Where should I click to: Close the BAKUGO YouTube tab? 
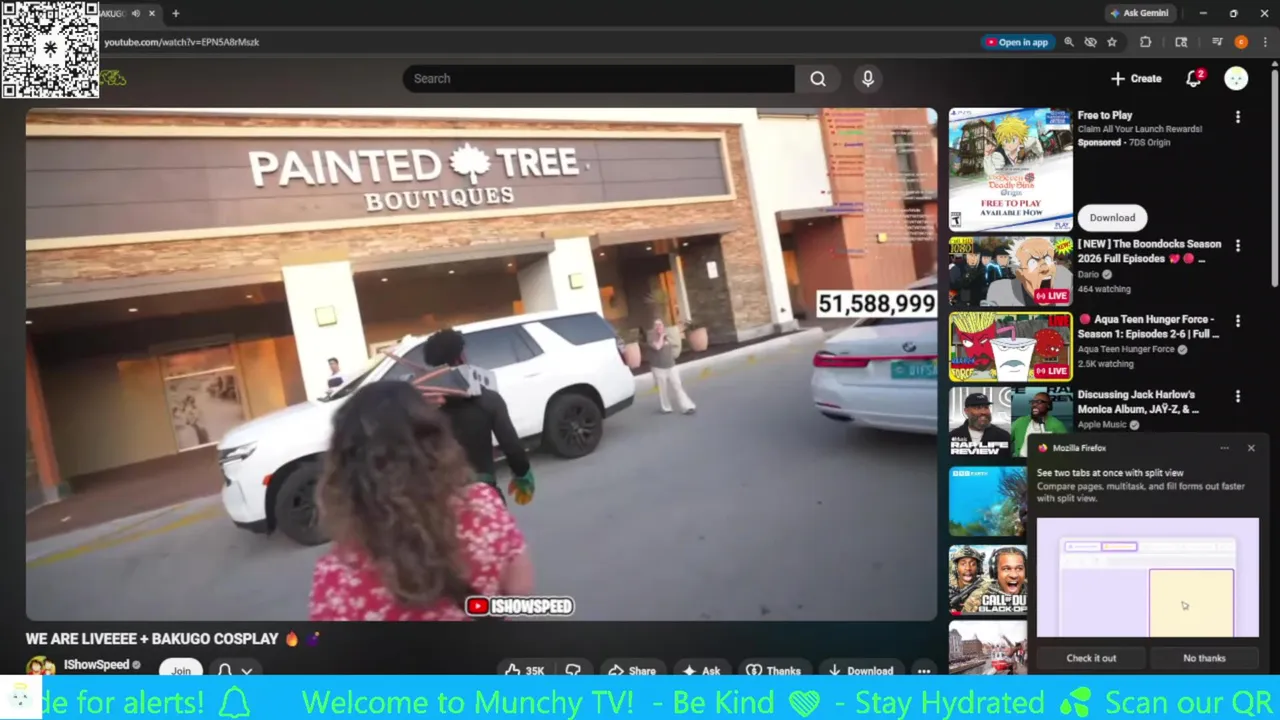(153, 14)
